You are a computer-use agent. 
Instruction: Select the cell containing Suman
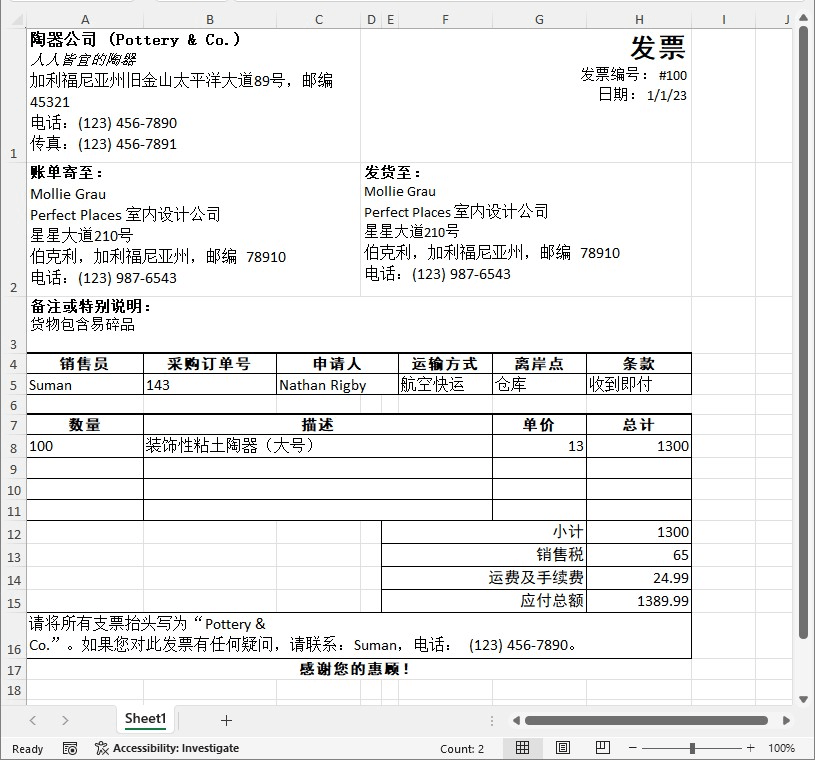point(85,385)
